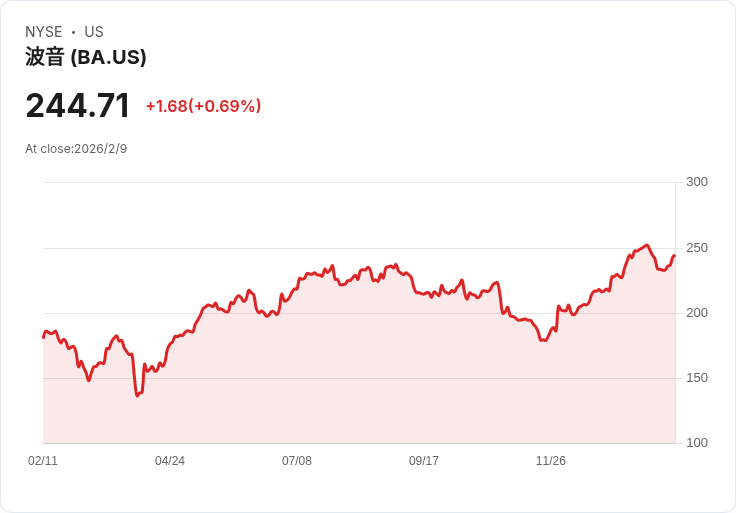Click the 150 y-axis label
Viewport: 736px width, 513px height.
click(697, 378)
